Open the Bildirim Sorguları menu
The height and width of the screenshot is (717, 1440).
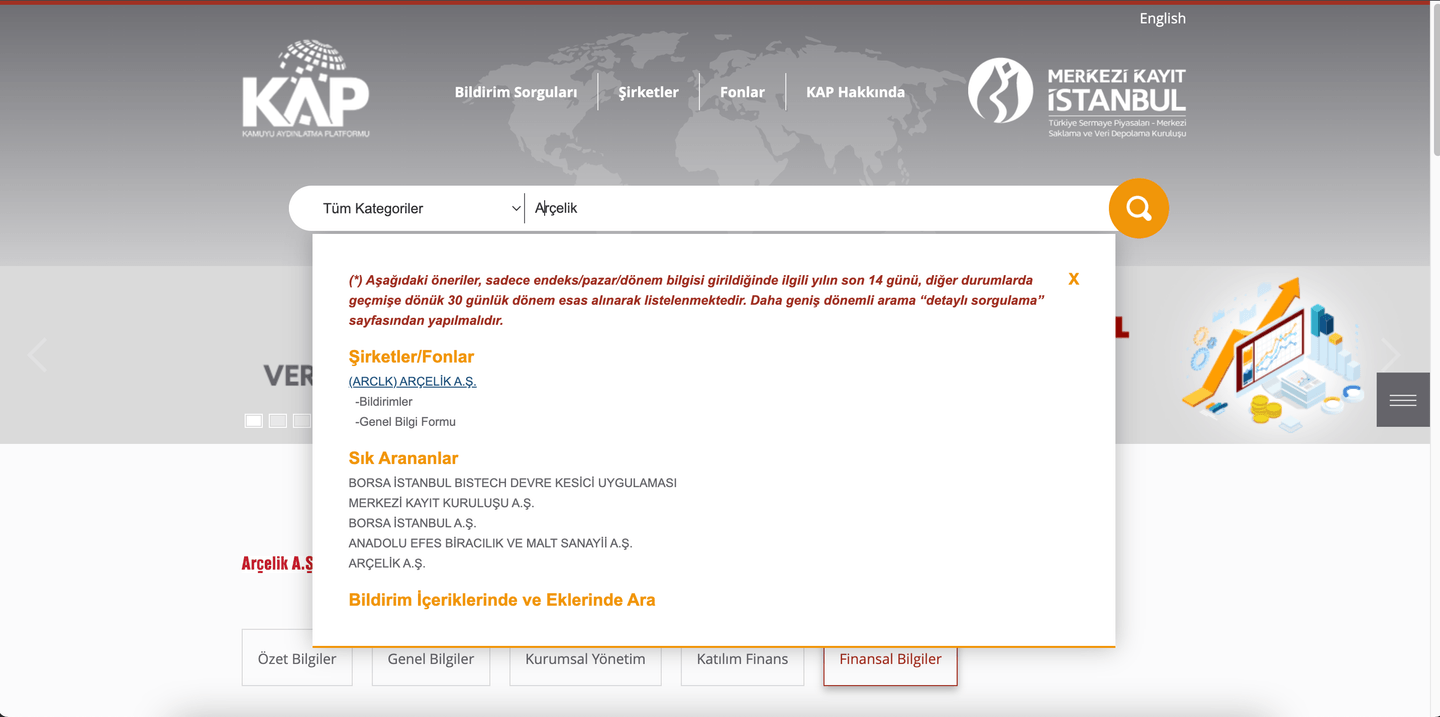pyautogui.click(x=516, y=91)
